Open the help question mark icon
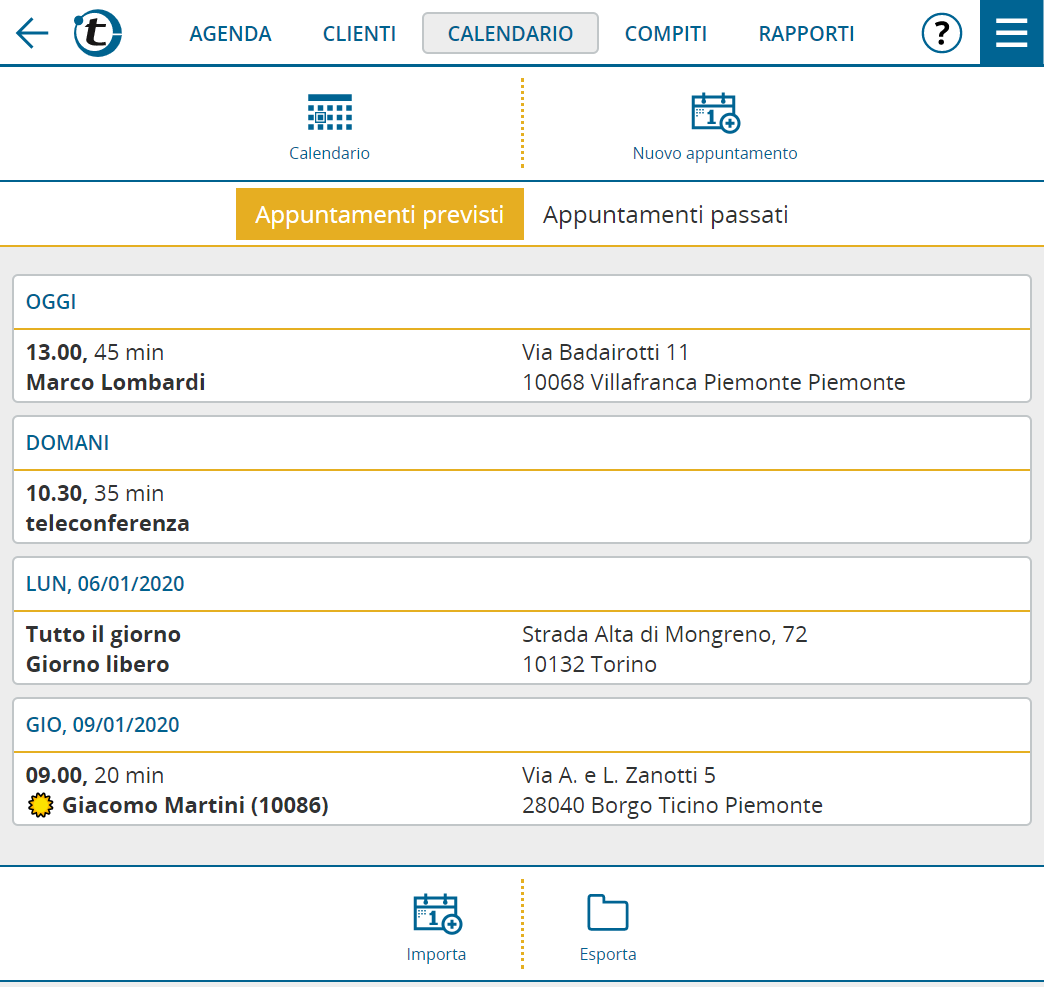This screenshot has height=987, width=1044. (x=941, y=33)
